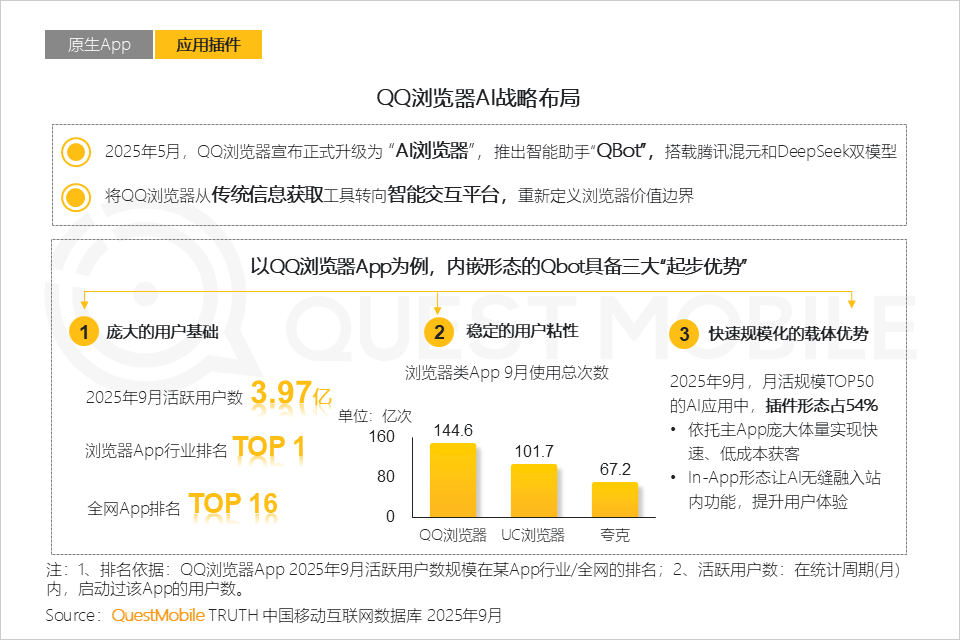Click the TOP 16 ranking label
The width and height of the screenshot is (960, 640).
(x=235, y=503)
